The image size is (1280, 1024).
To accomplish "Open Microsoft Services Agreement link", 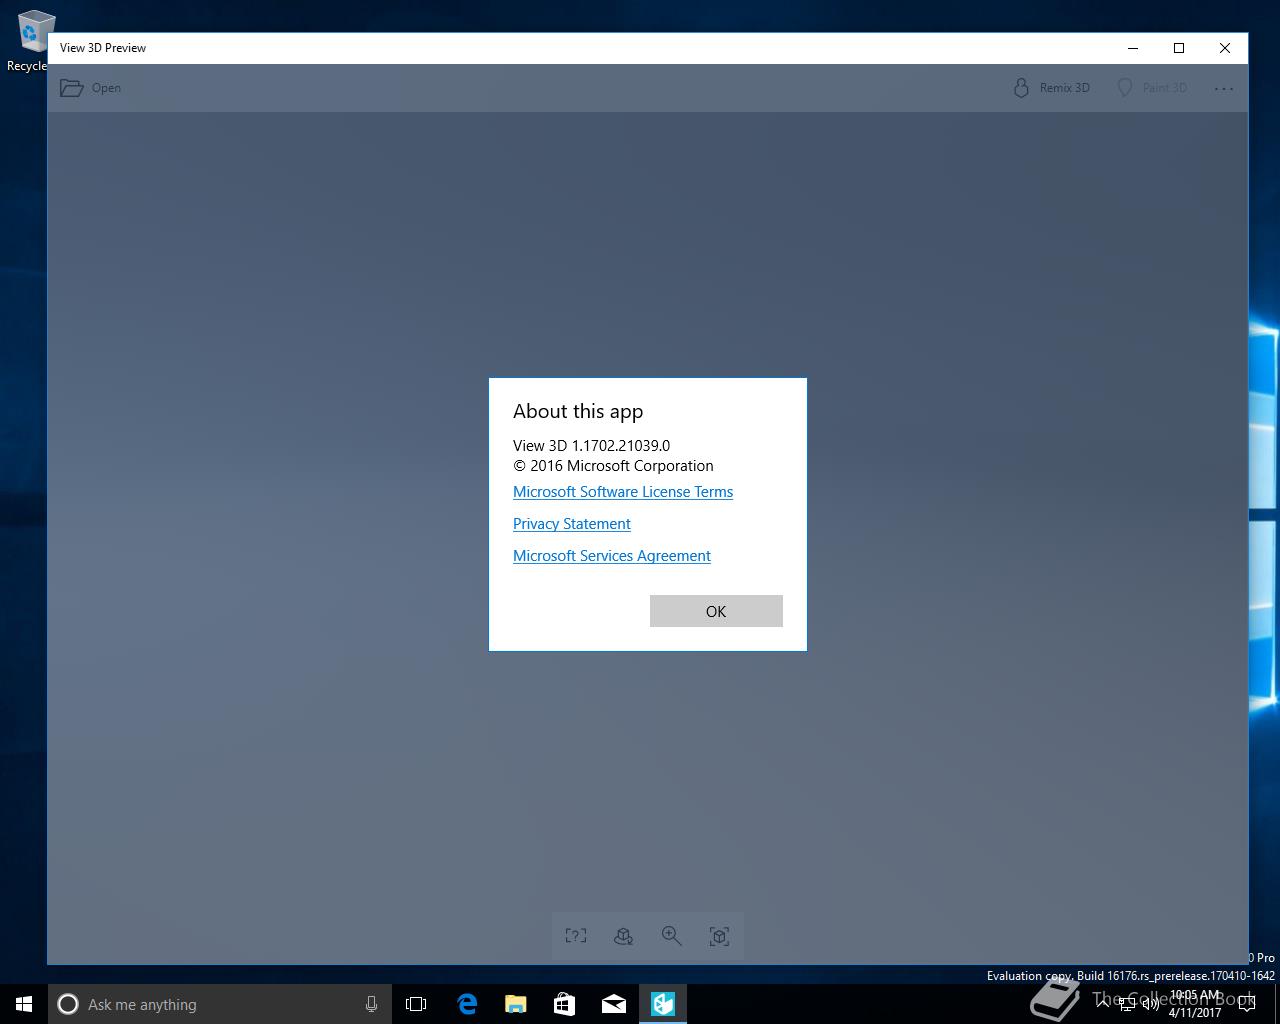I will pos(612,556).
